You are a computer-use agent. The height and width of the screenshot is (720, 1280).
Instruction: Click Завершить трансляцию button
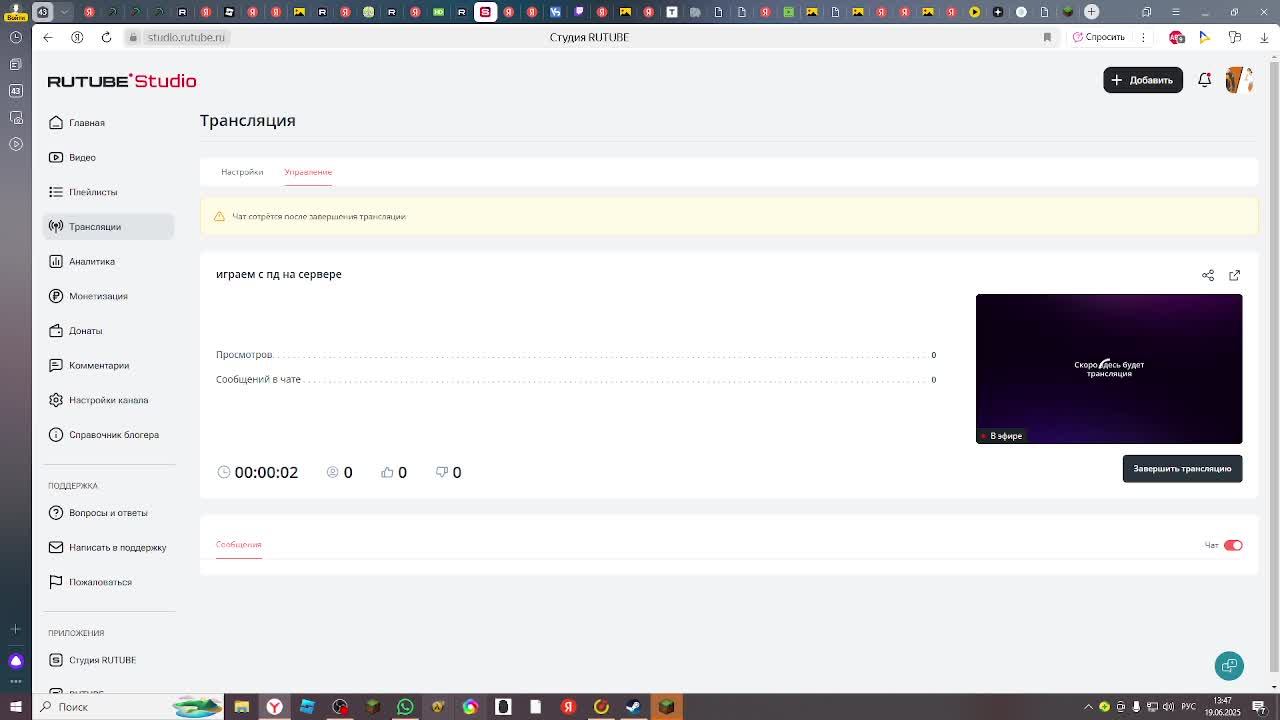(1182, 469)
